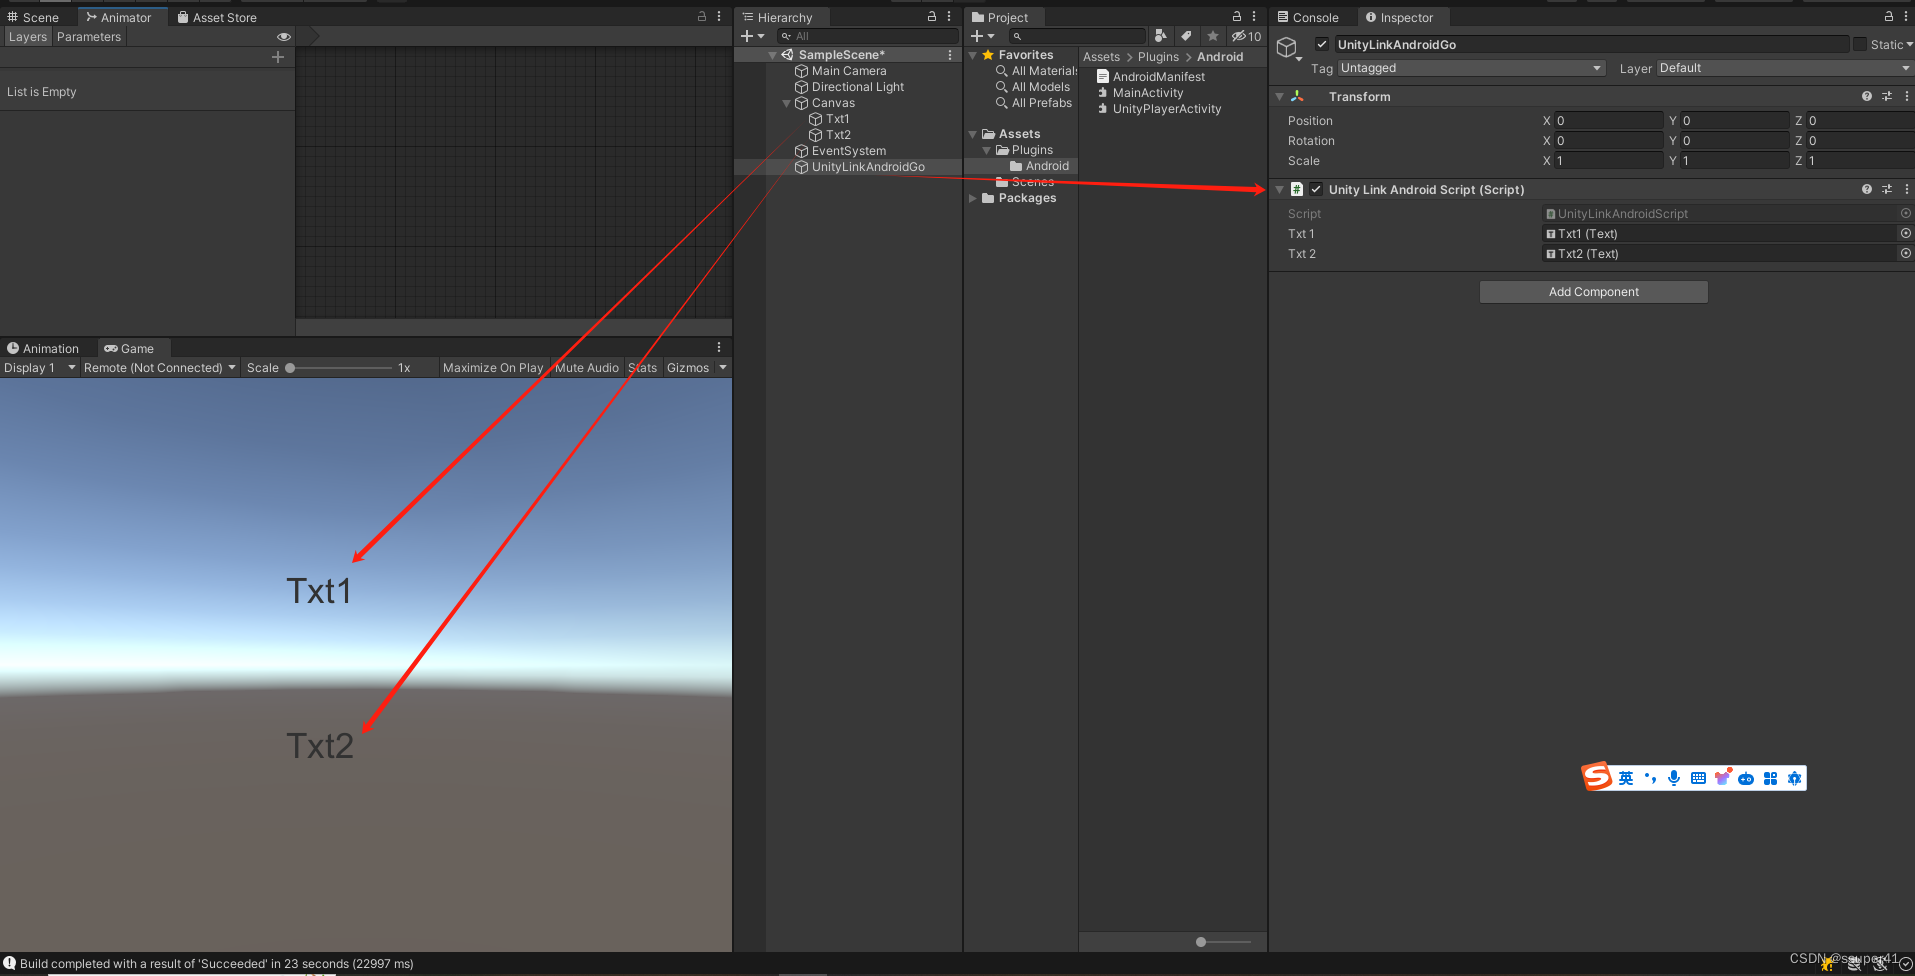
Task: Collapse the Canvas item in the Hierarchy
Action: pos(787,102)
